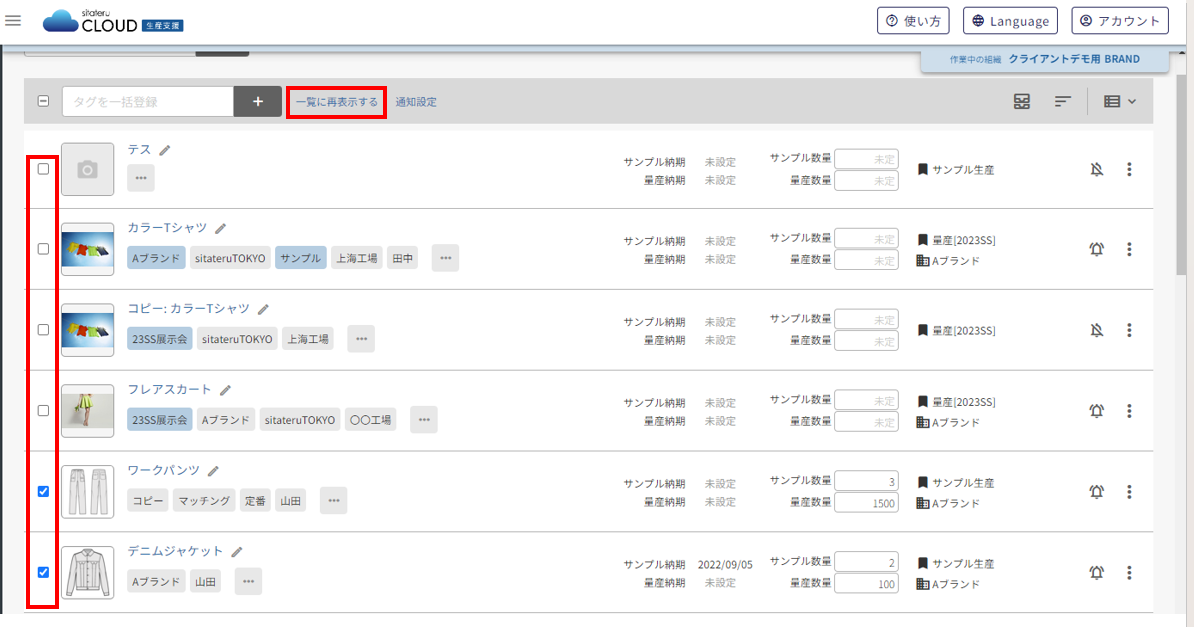Viewport: 1194px width, 627px height.
Task: Edit ワークパンツ 量産数量 field showing 1500
Action: [x=867, y=503]
